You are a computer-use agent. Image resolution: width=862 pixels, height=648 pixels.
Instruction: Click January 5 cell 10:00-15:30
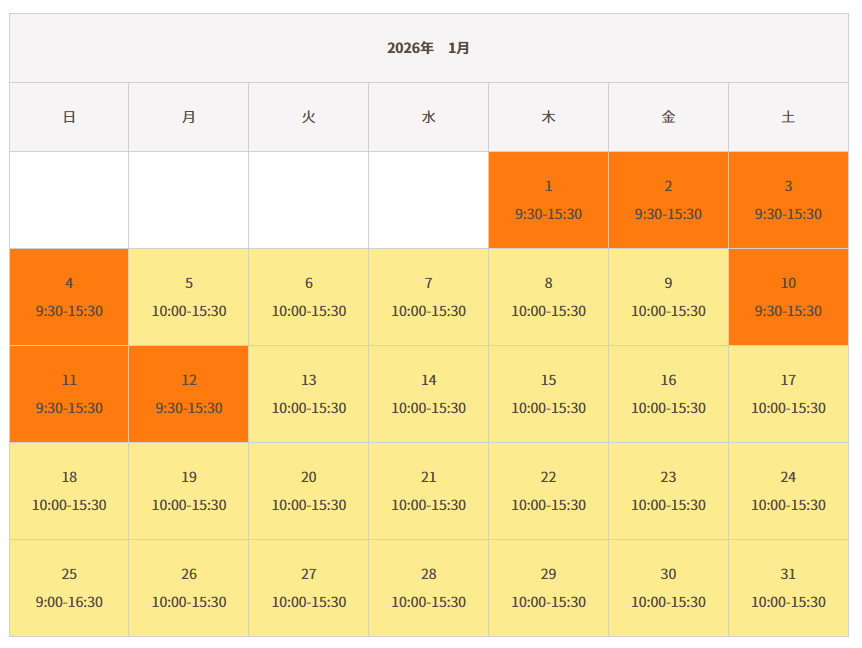189,297
